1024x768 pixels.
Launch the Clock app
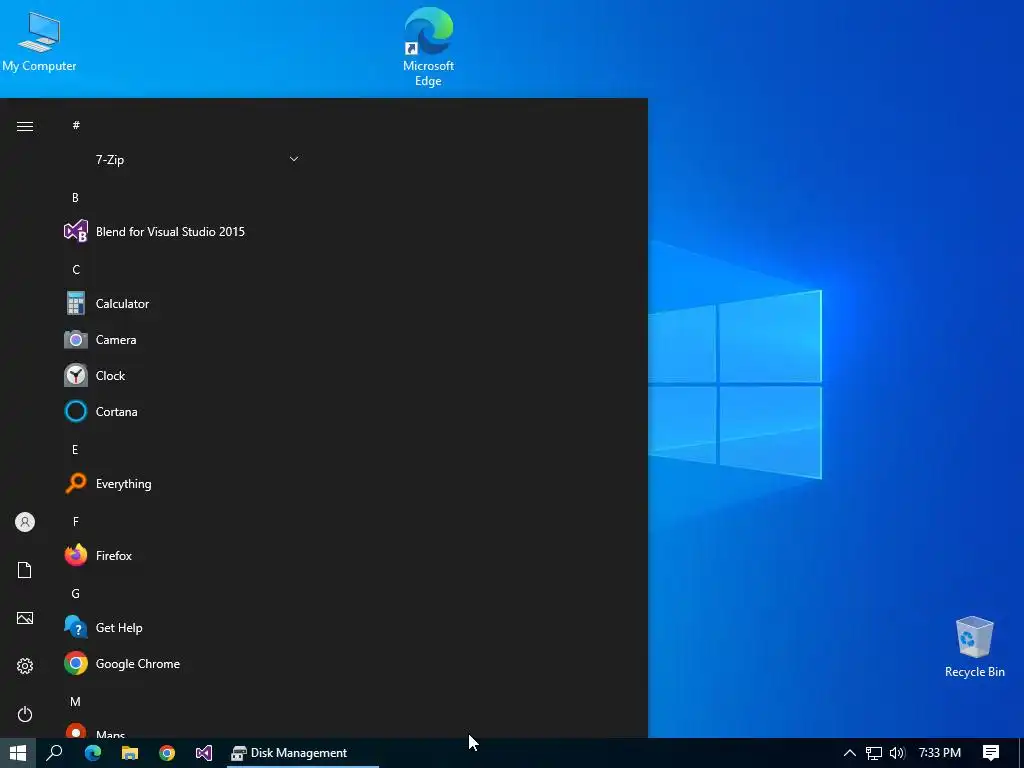point(185,376)
